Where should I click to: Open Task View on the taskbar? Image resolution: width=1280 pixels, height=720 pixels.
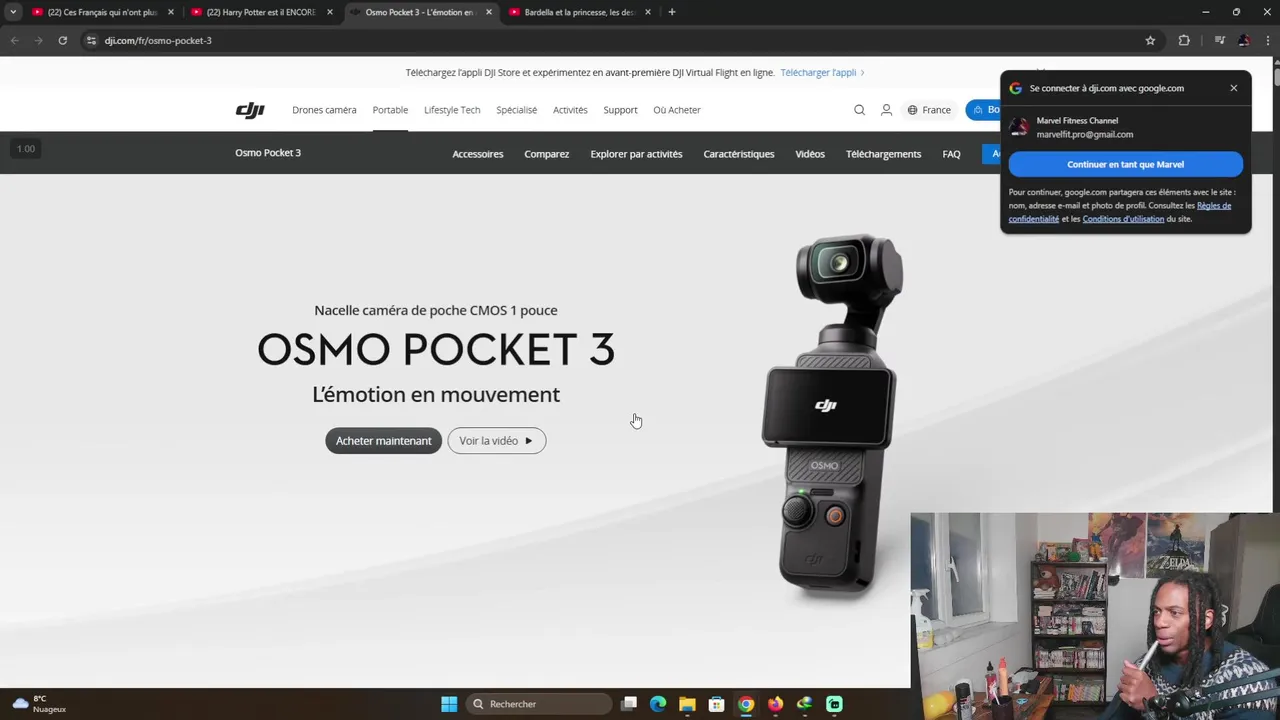point(629,704)
